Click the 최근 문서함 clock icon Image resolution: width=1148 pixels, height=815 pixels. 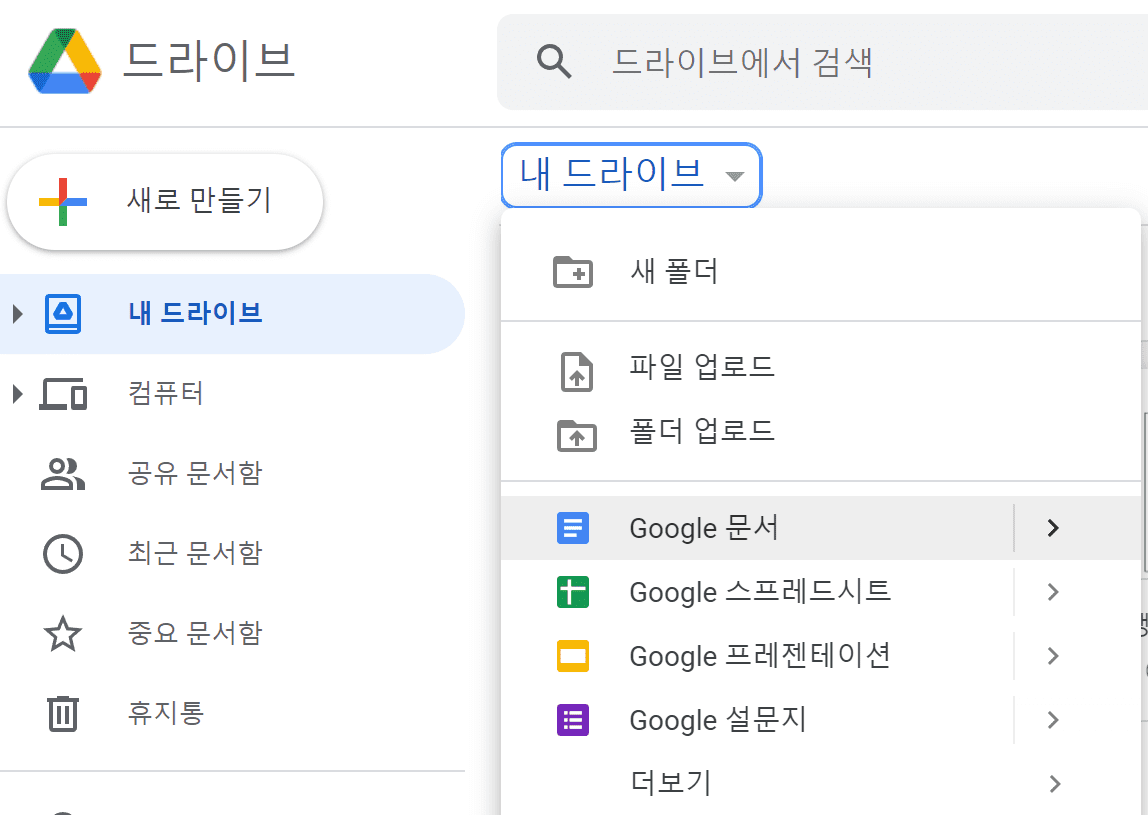pos(63,554)
